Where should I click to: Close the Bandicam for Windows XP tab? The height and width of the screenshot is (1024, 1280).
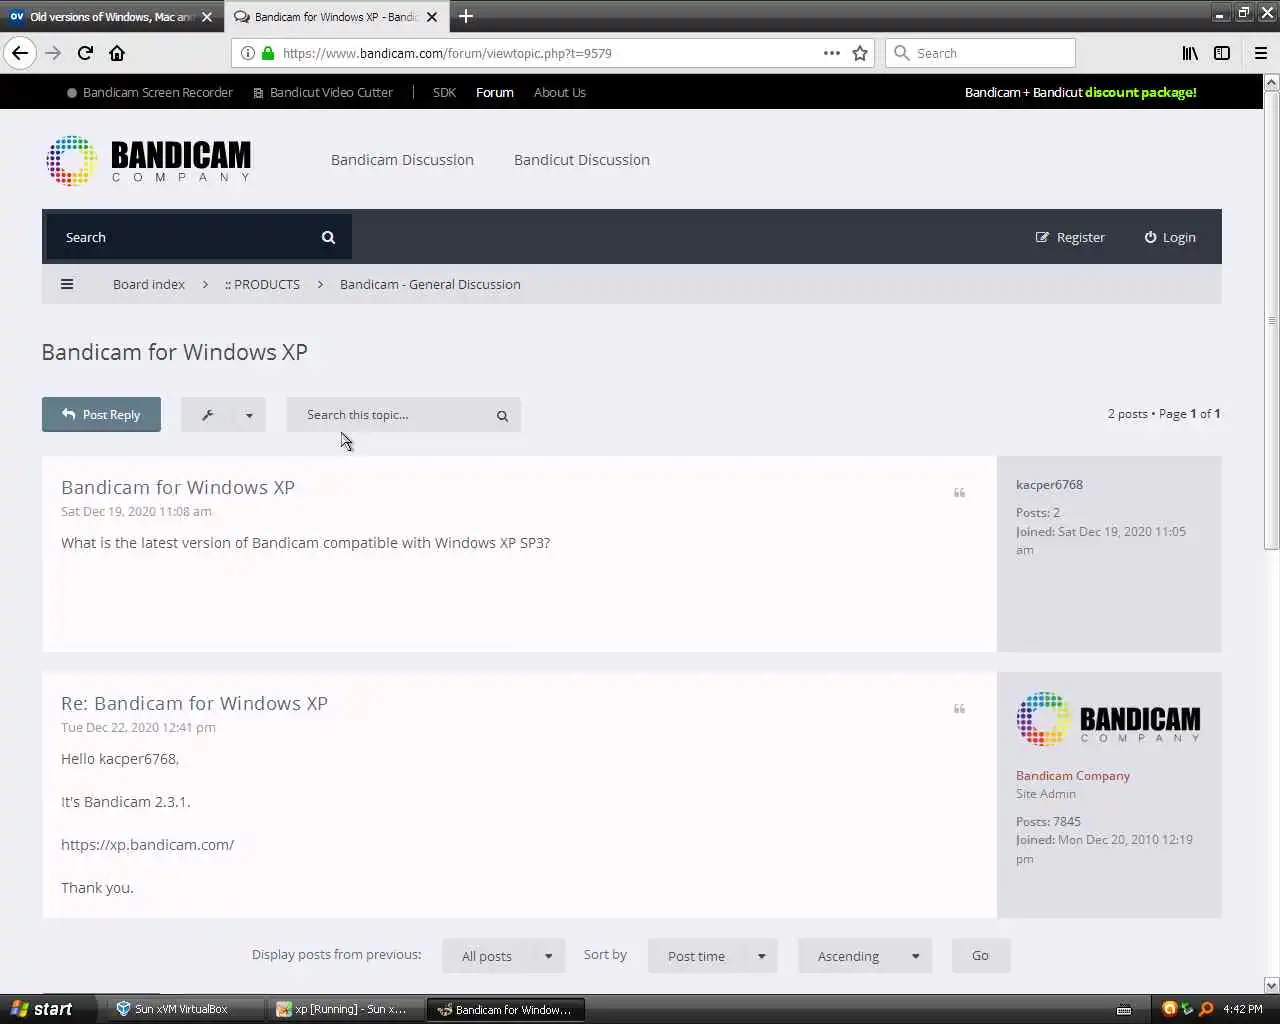point(432,16)
